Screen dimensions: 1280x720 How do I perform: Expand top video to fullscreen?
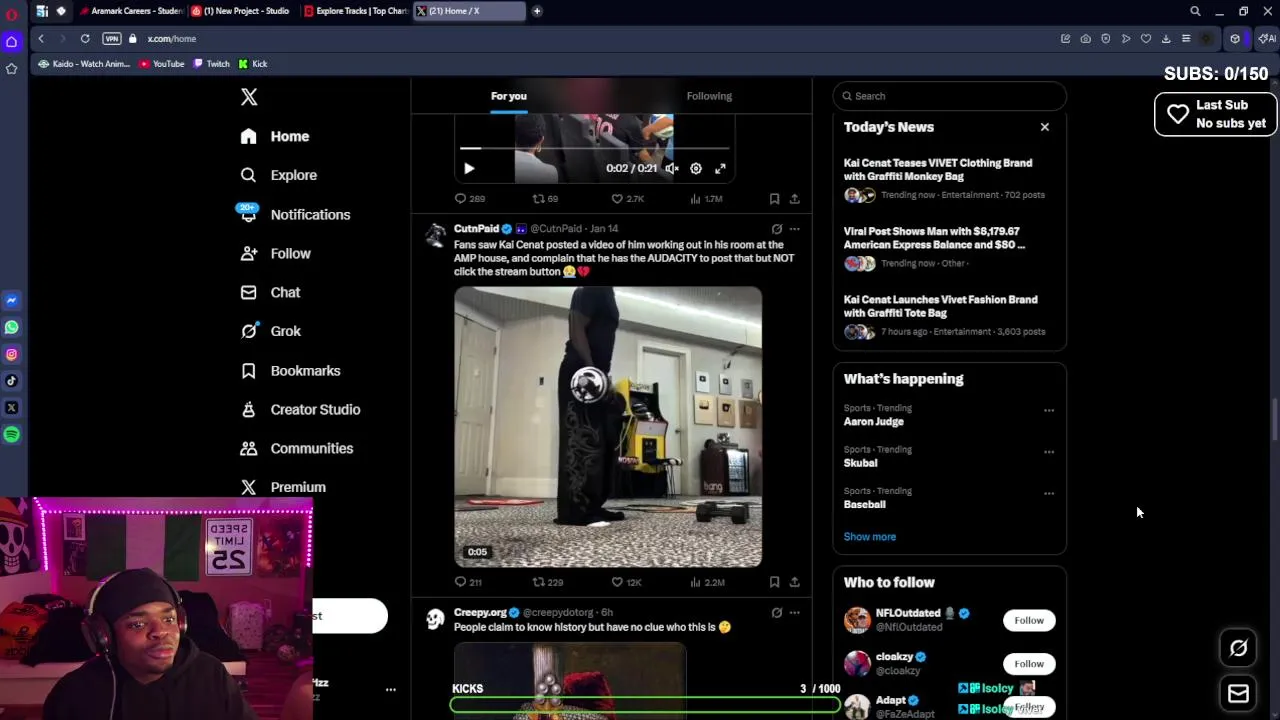(720, 169)
